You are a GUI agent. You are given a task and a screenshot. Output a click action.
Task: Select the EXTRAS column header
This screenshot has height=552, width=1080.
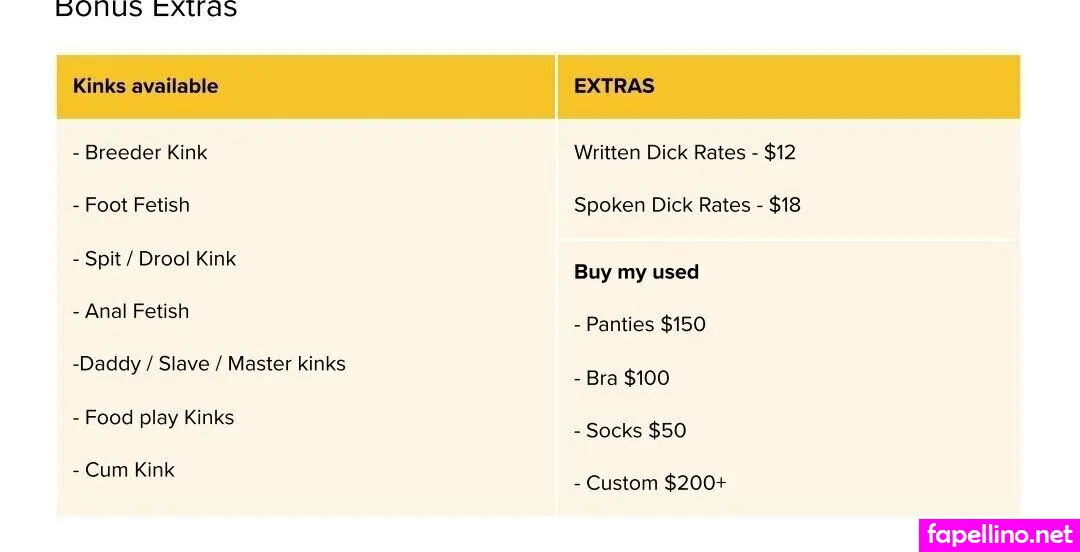[x=614, y=86]
